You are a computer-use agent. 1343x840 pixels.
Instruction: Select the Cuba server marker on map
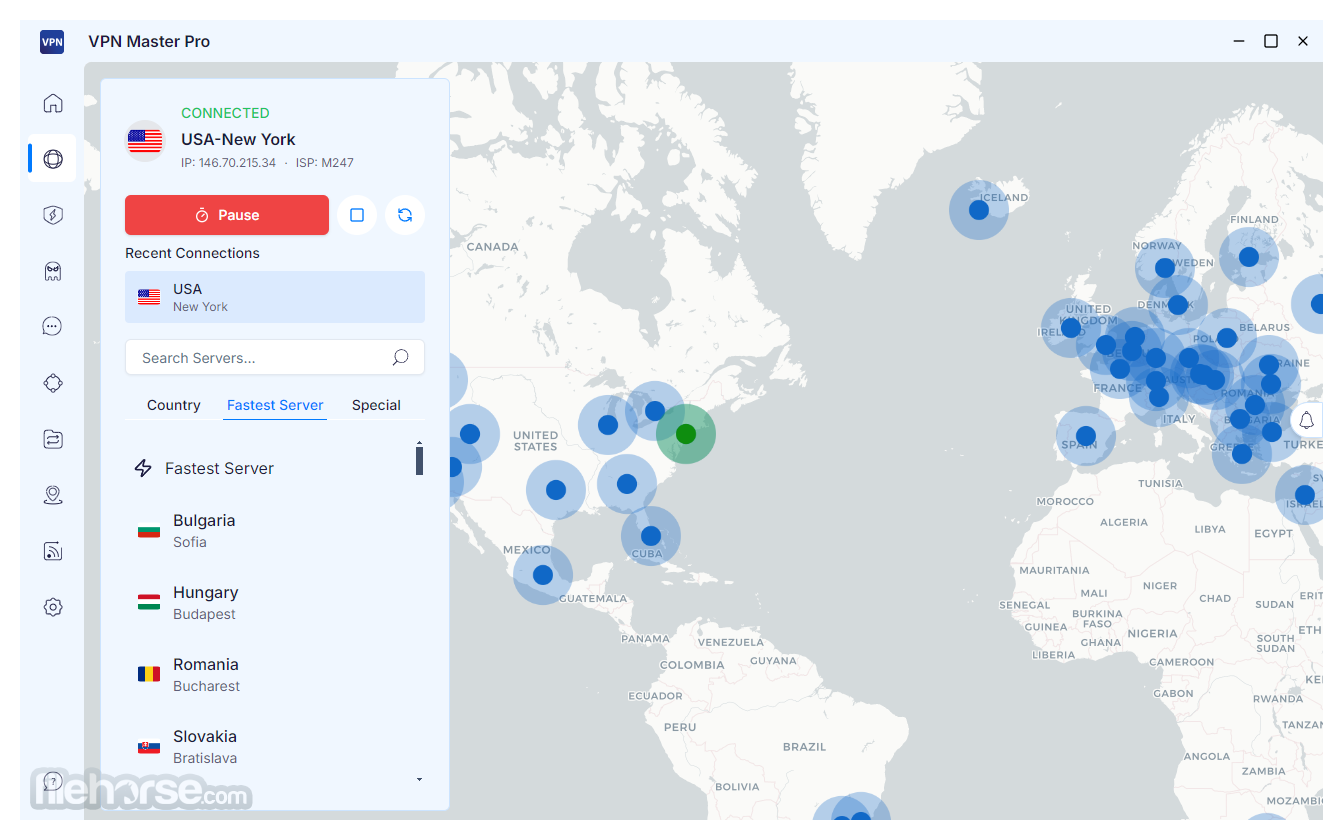(650, 536)
